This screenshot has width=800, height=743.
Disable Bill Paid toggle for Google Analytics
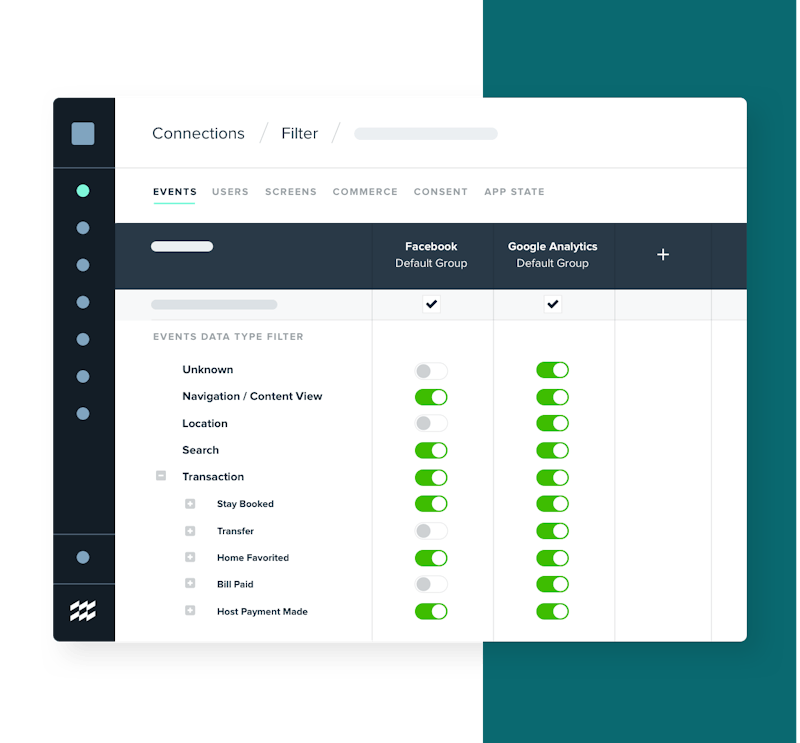553,584
